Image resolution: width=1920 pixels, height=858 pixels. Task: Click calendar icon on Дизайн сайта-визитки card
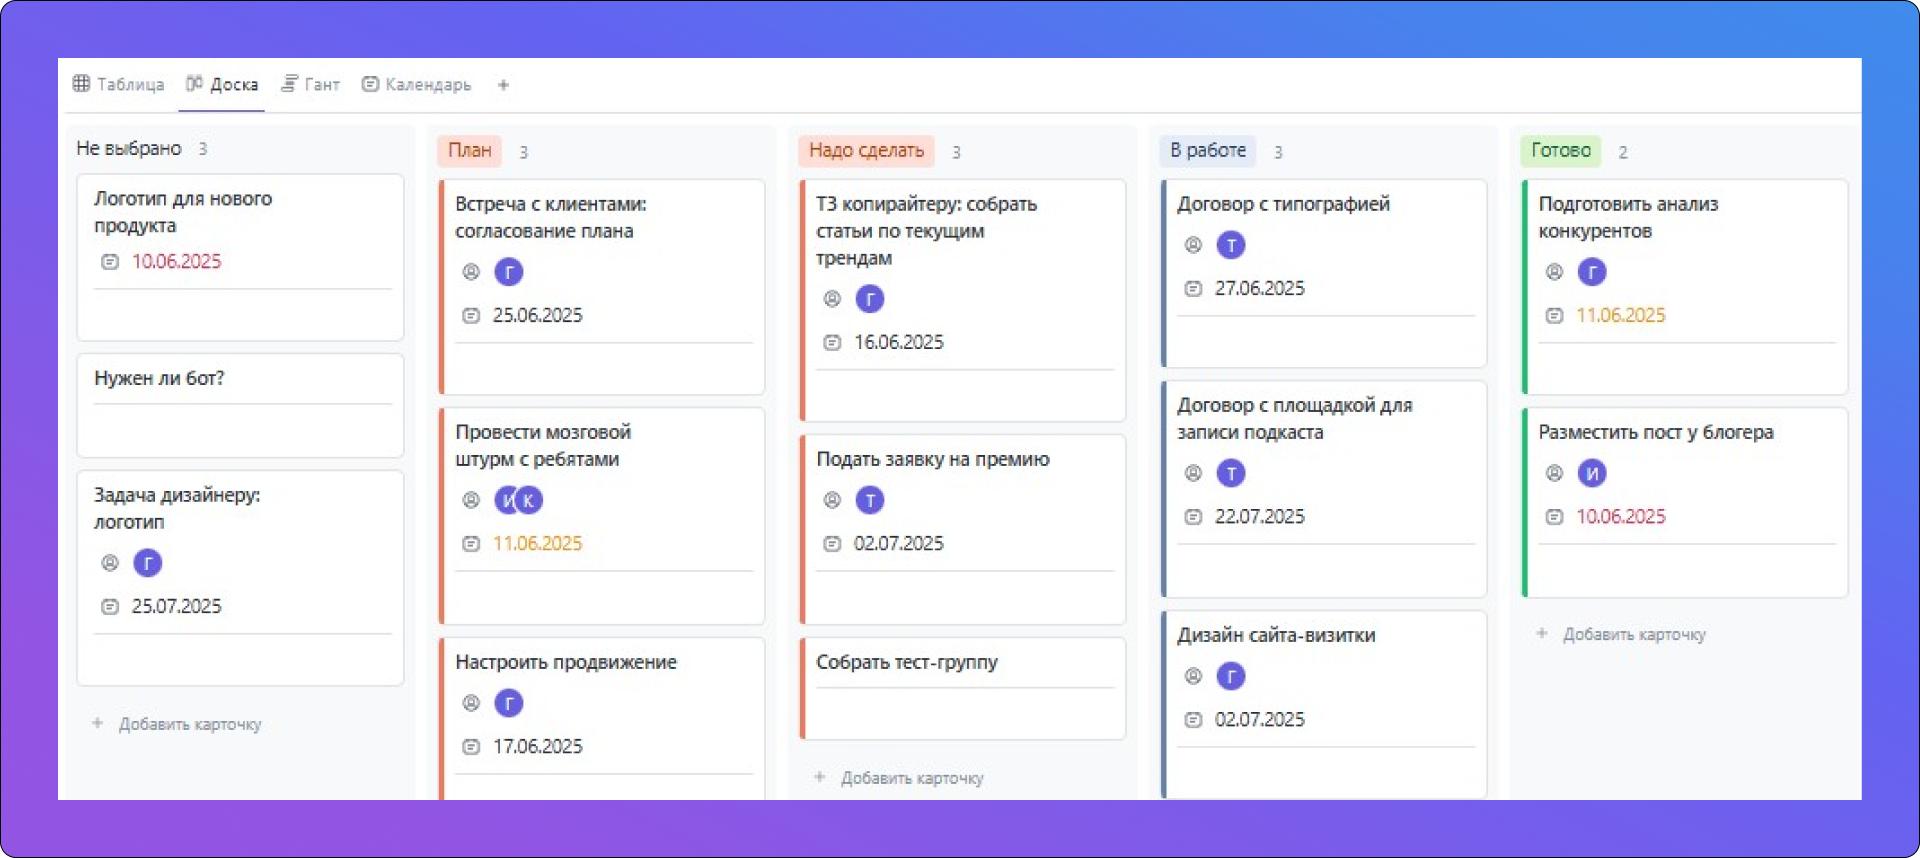(x=1193, y=720)
